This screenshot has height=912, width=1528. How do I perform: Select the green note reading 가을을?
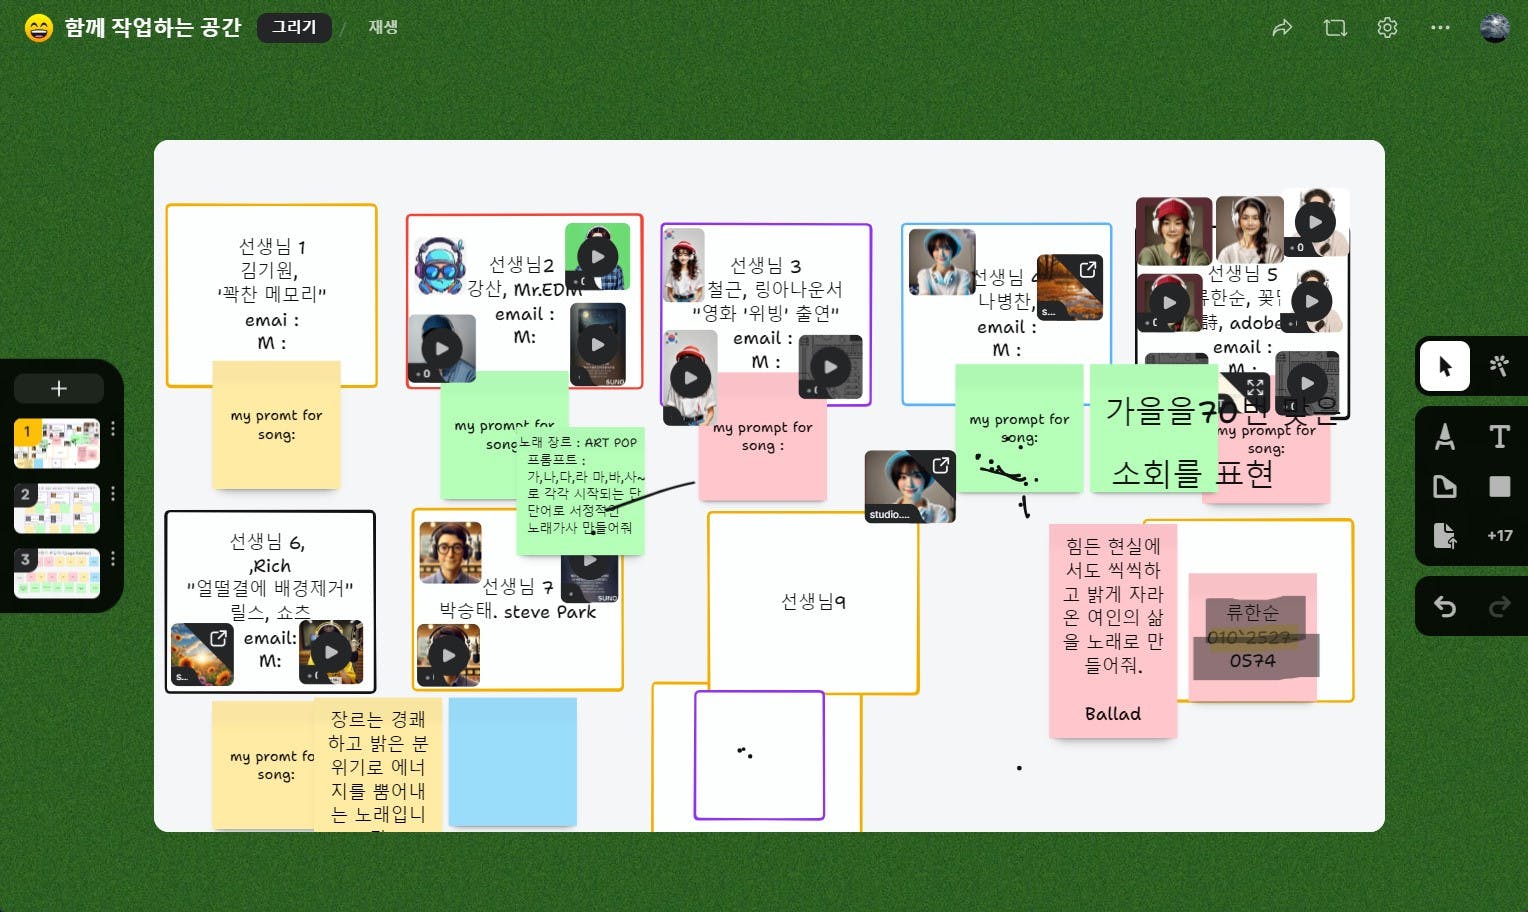(1154, 428)
